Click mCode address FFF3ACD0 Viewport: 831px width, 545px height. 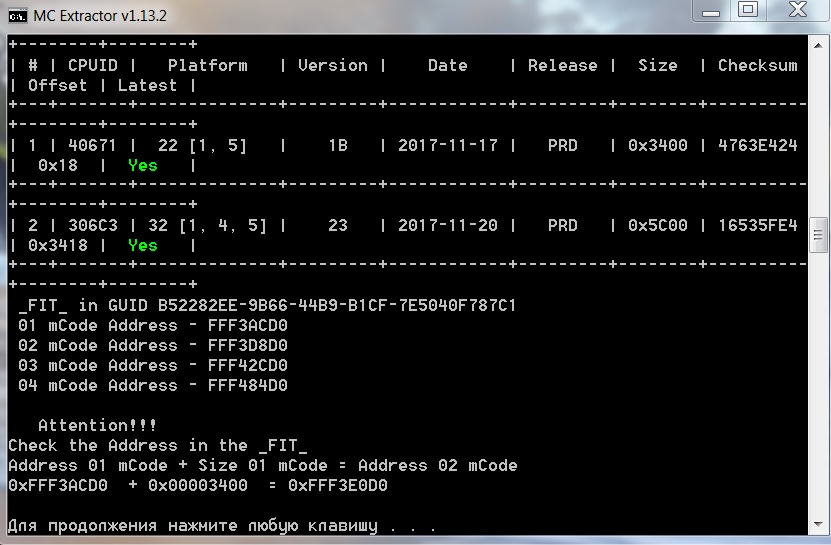pos(247,326)
